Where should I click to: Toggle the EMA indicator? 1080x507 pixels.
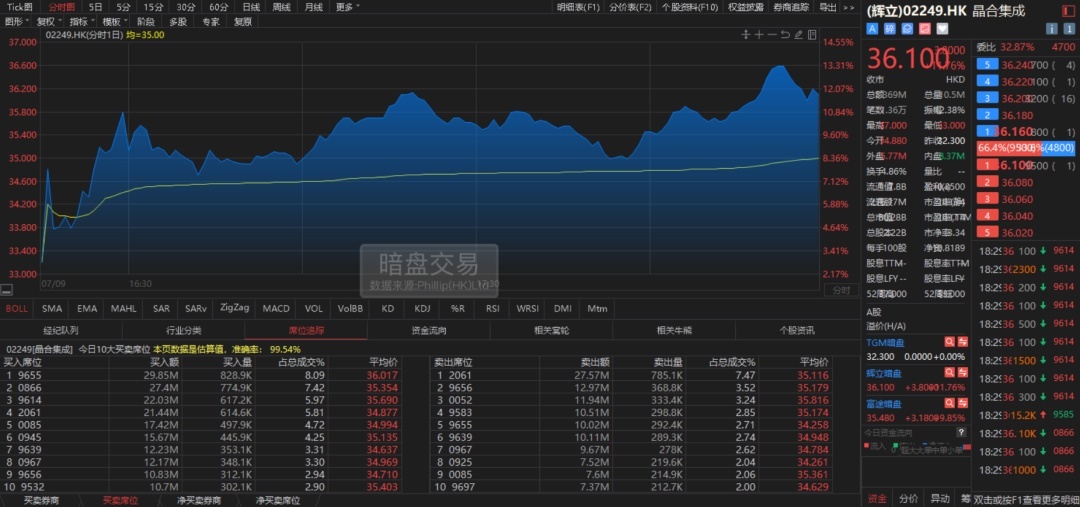87,309
